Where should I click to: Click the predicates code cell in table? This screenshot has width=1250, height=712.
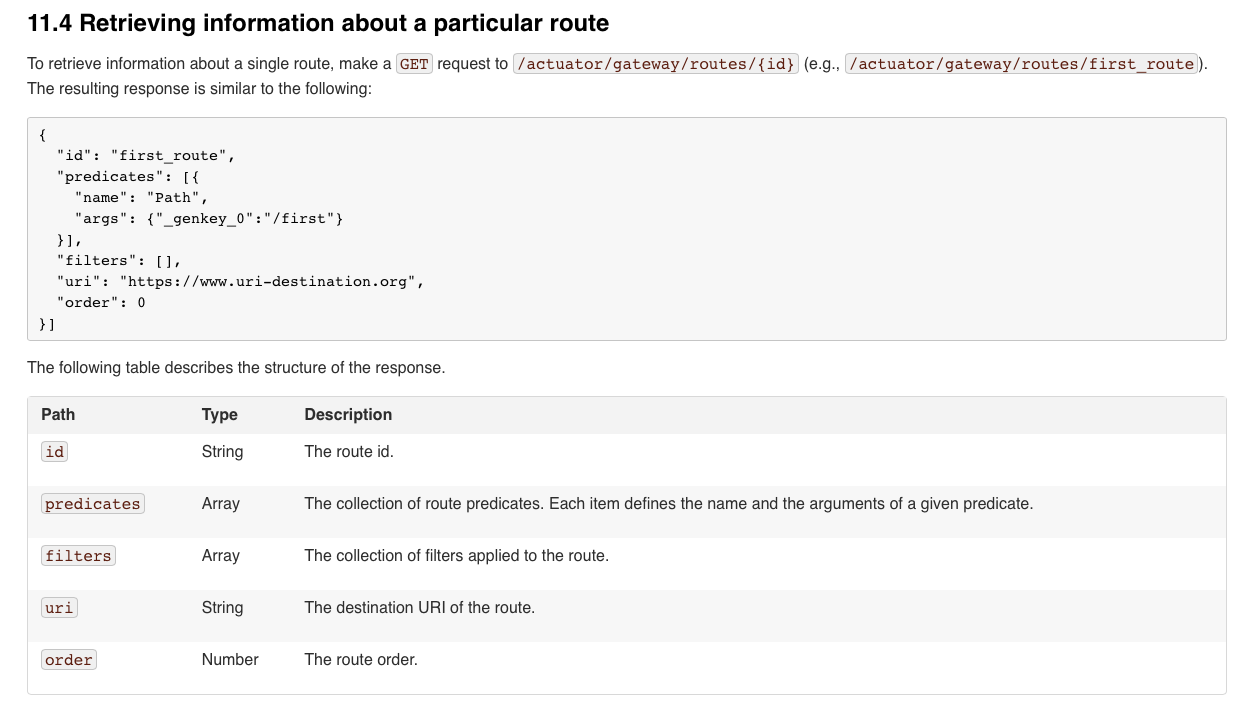[93, 504]
